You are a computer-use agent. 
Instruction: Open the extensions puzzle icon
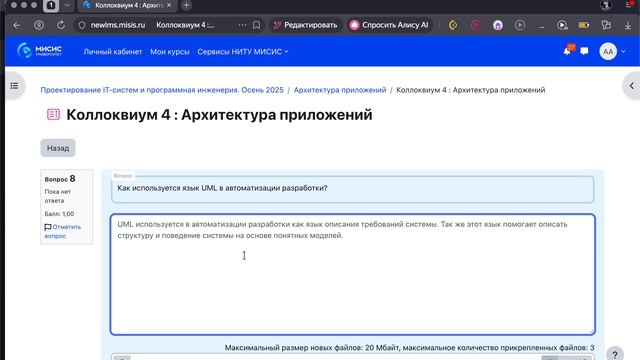click(606, 25)
